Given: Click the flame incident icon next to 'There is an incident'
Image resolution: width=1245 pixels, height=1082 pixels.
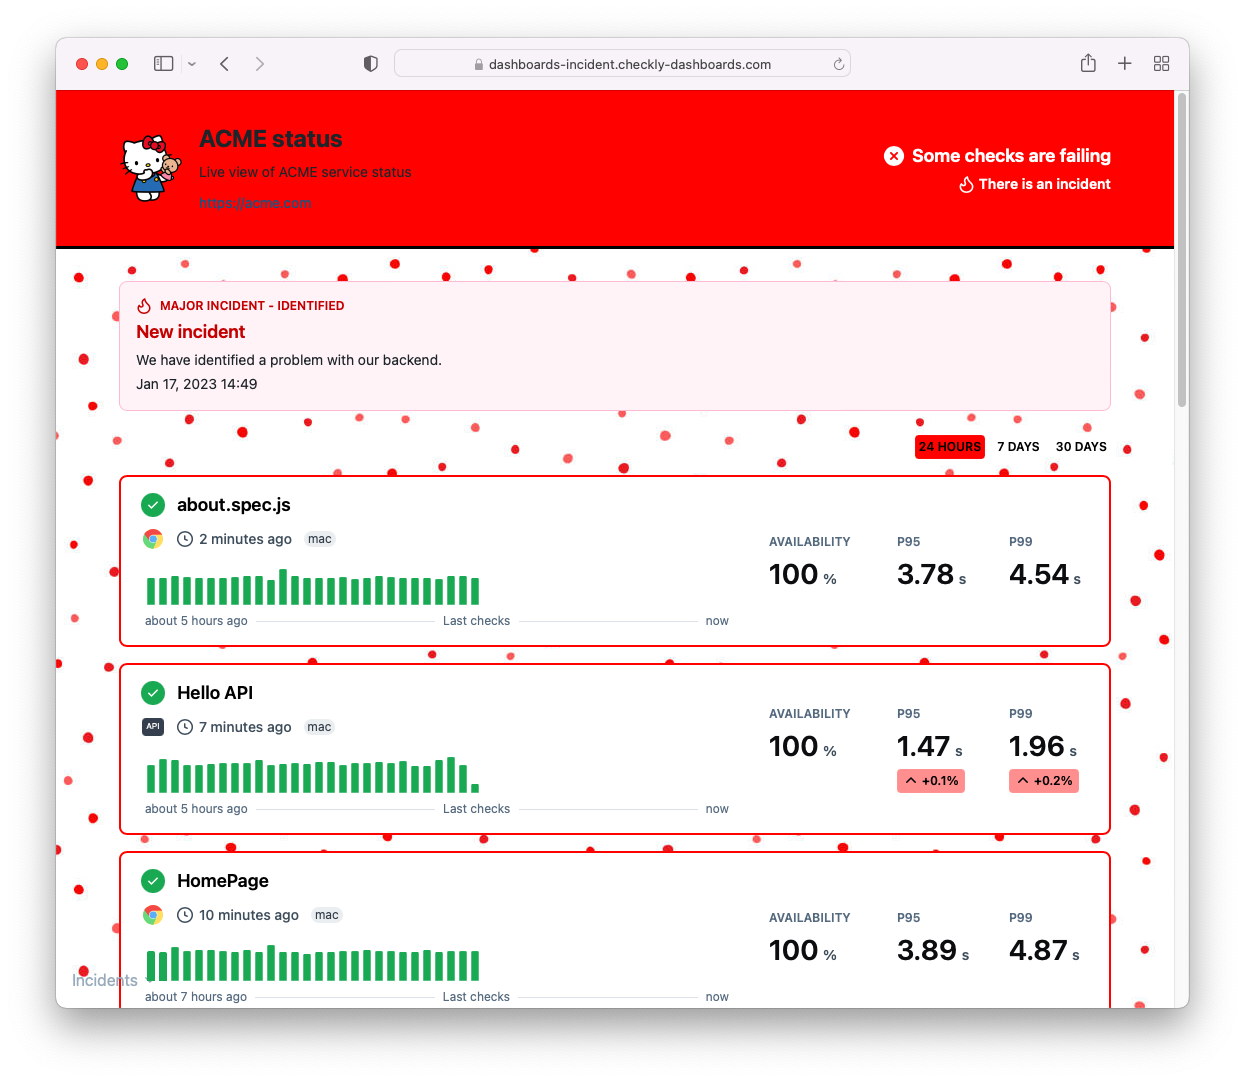Looking at the screenshot, I should (966, 184).
